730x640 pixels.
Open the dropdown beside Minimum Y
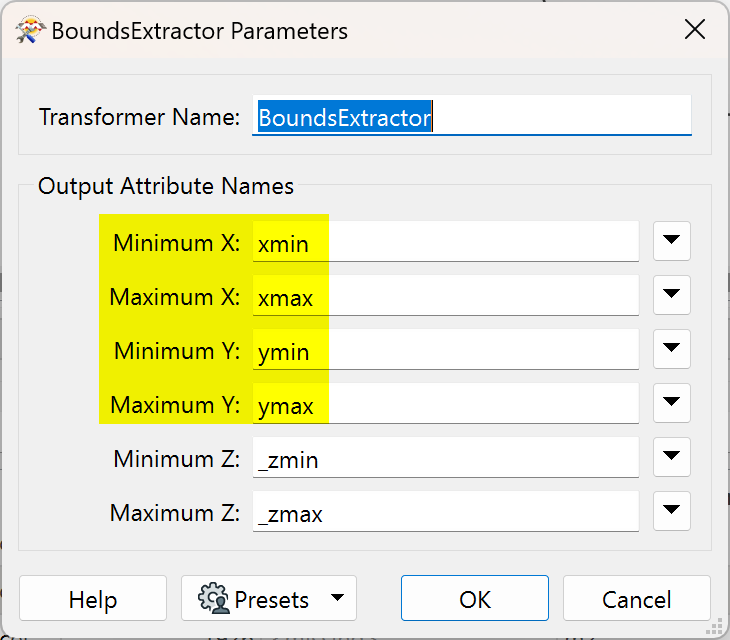pyautogui.click(x=672, y=349)
